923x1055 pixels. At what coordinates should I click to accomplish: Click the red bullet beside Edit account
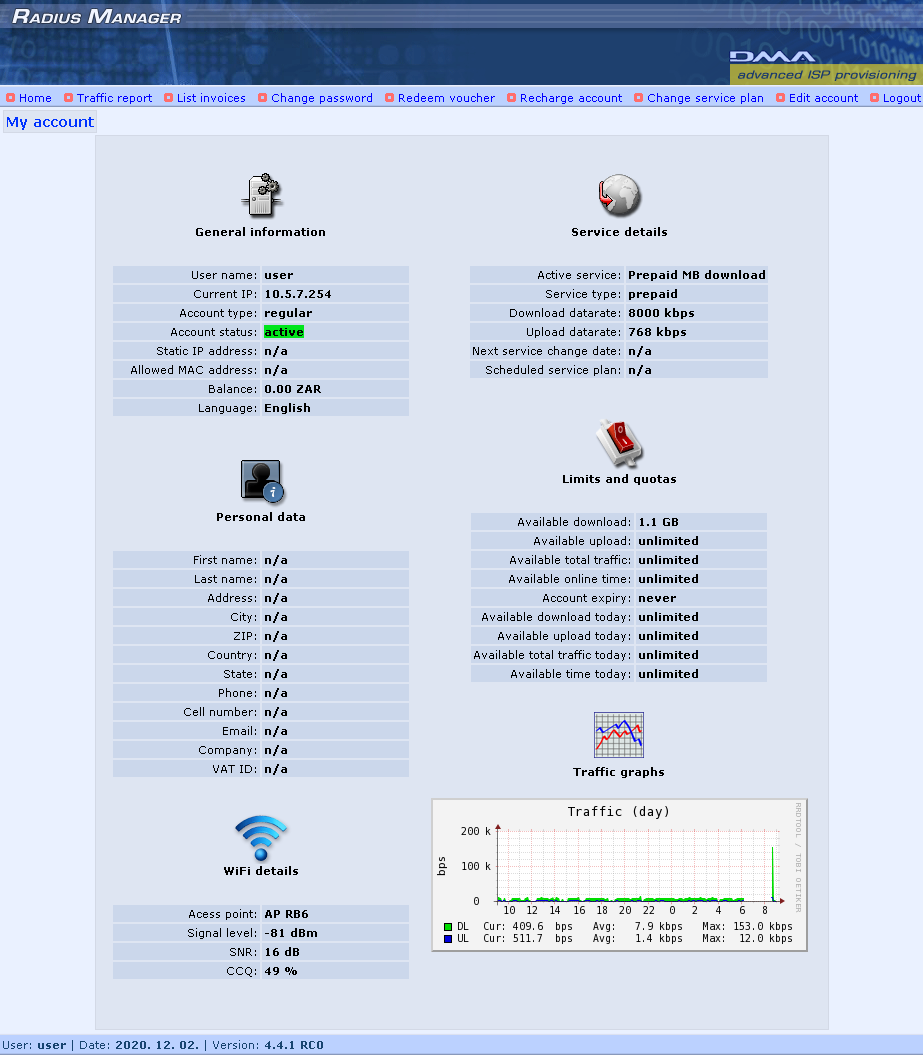click(x=780, y=98)
